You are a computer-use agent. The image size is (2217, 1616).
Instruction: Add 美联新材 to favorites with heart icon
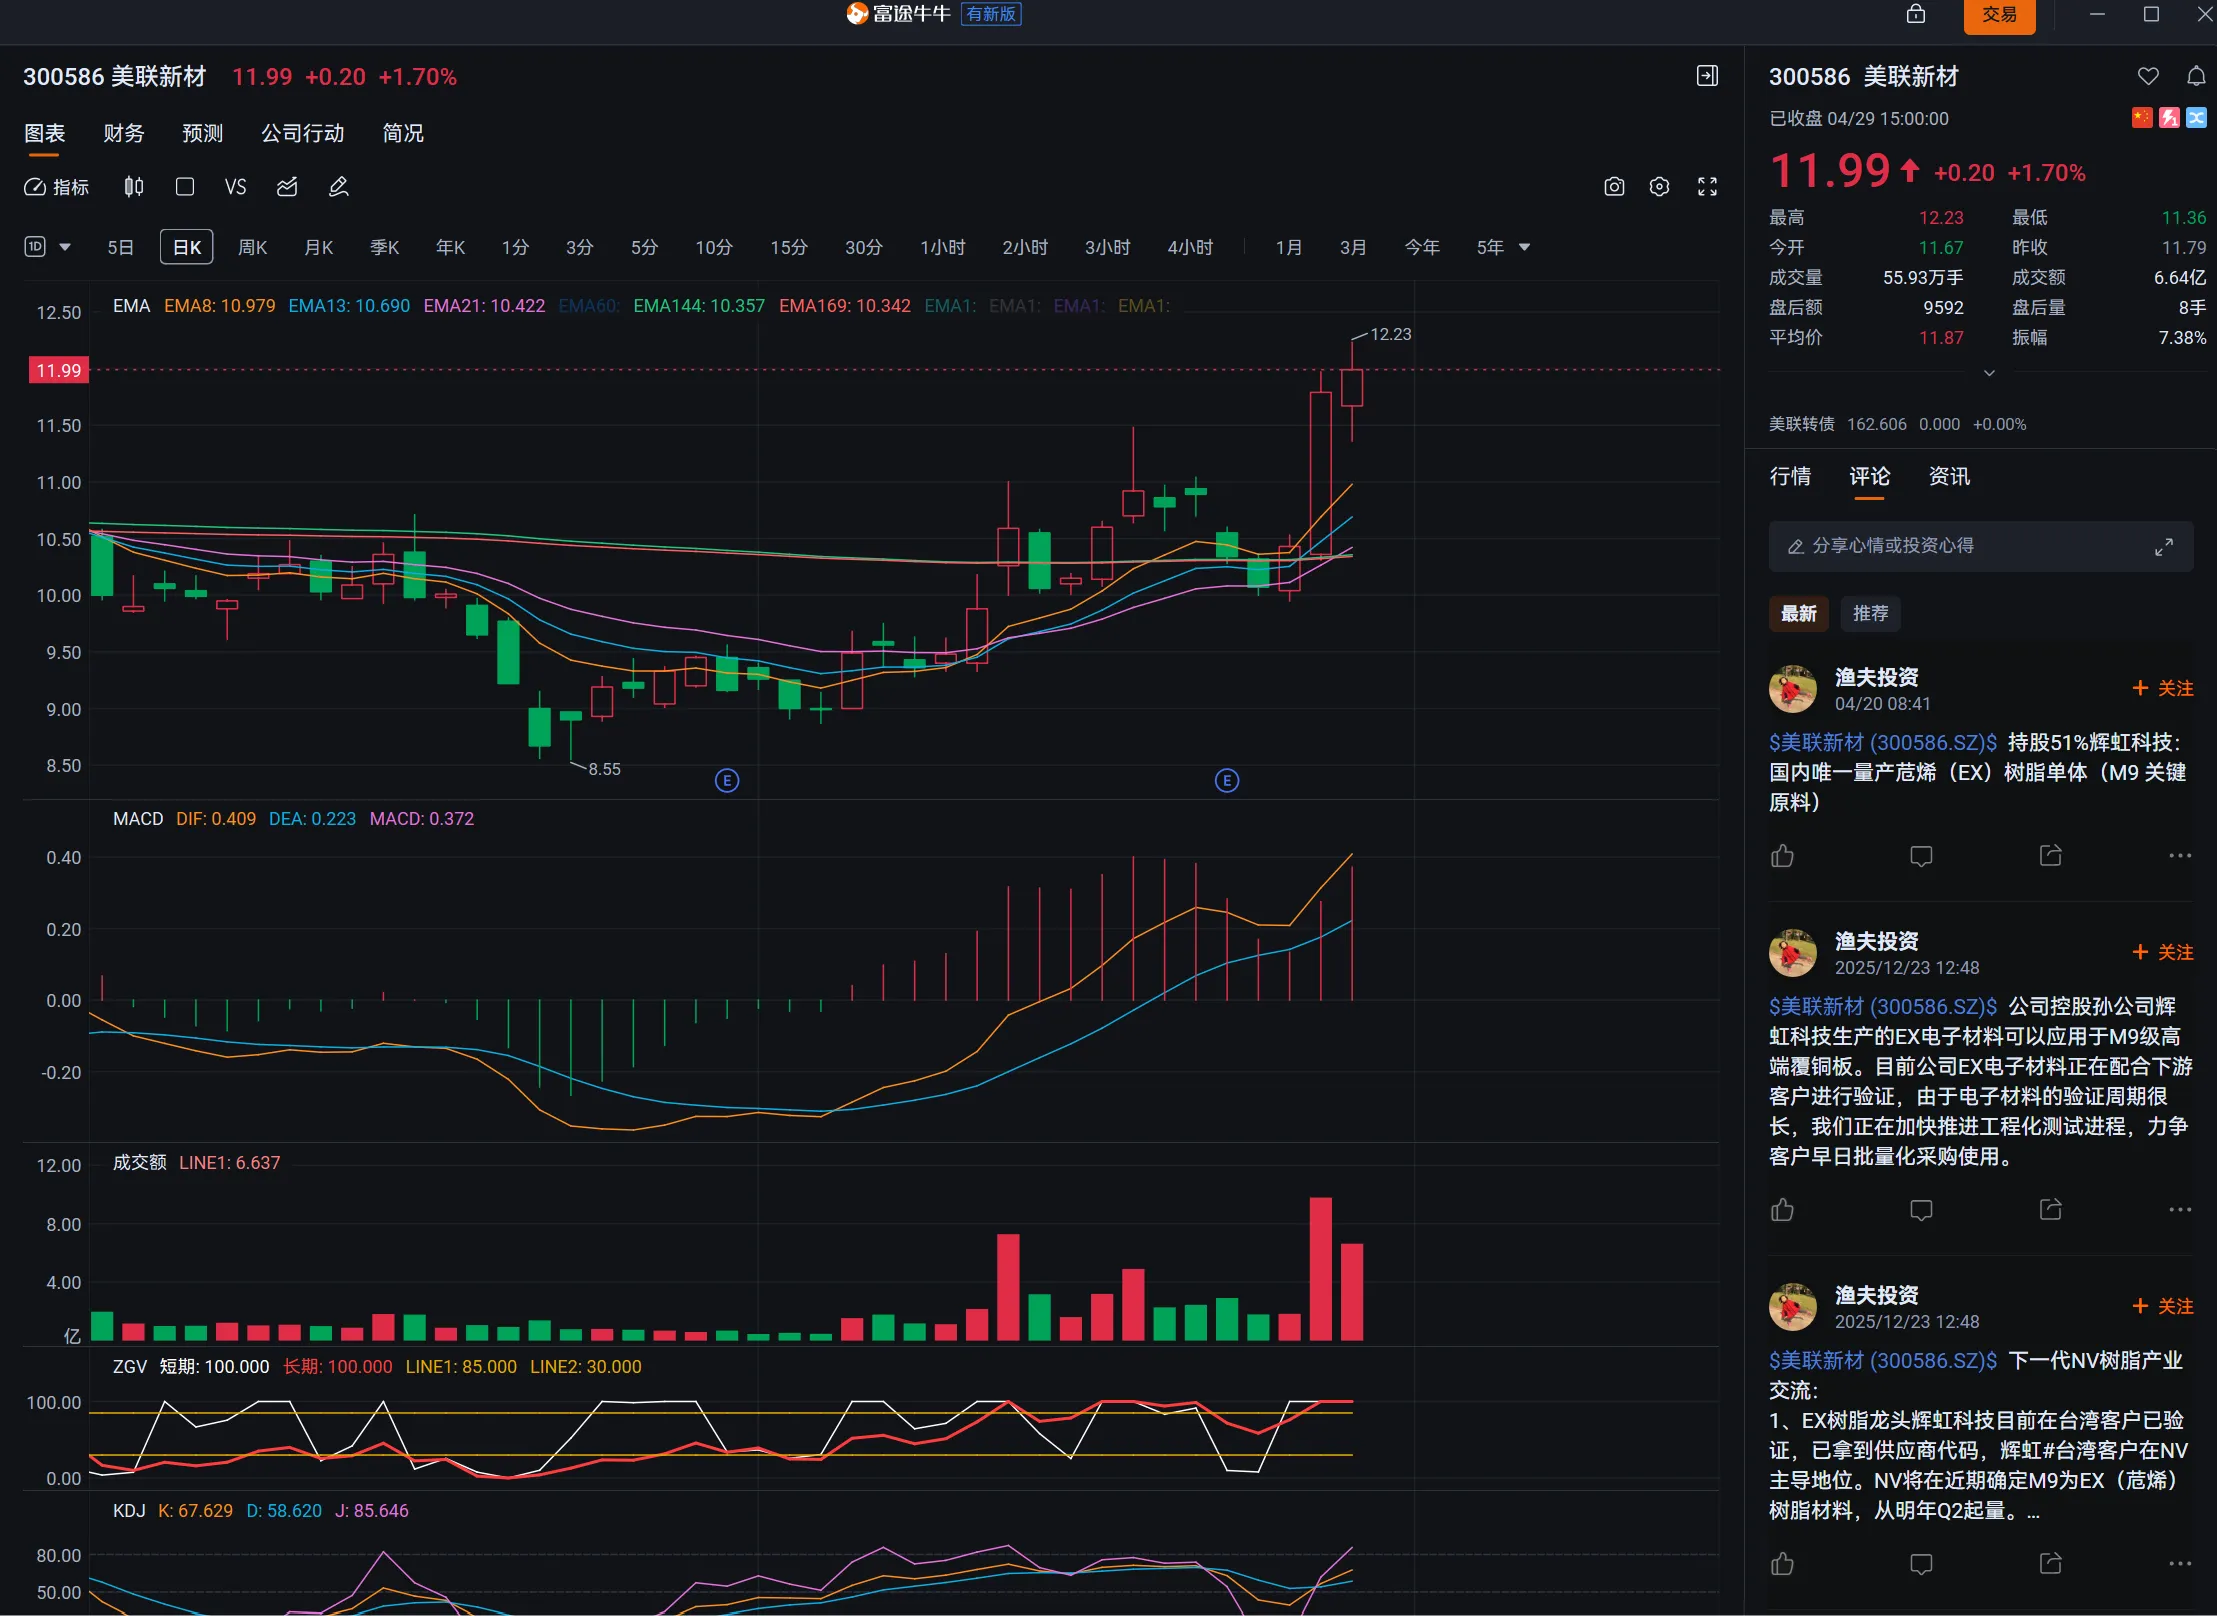point(2148,76)
